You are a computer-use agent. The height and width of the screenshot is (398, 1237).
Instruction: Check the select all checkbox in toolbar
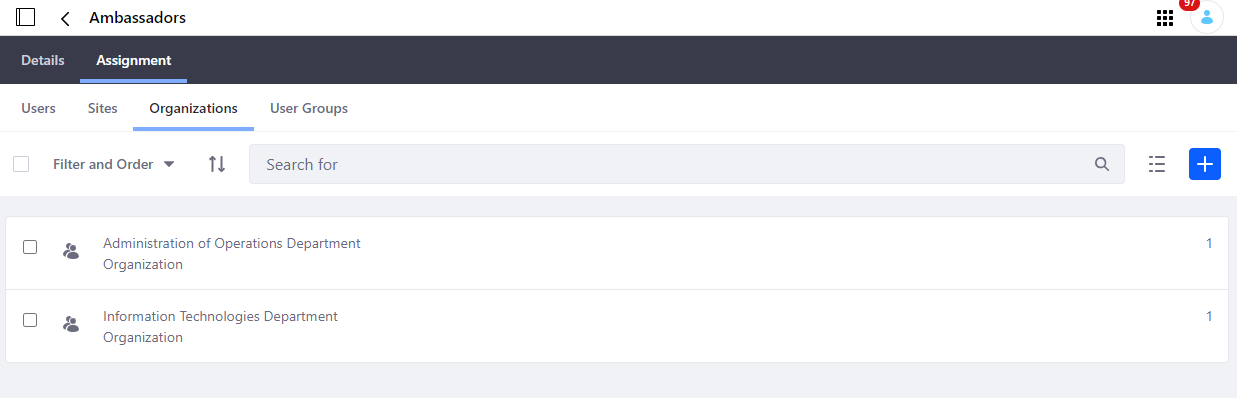click(x=21, y=164)
